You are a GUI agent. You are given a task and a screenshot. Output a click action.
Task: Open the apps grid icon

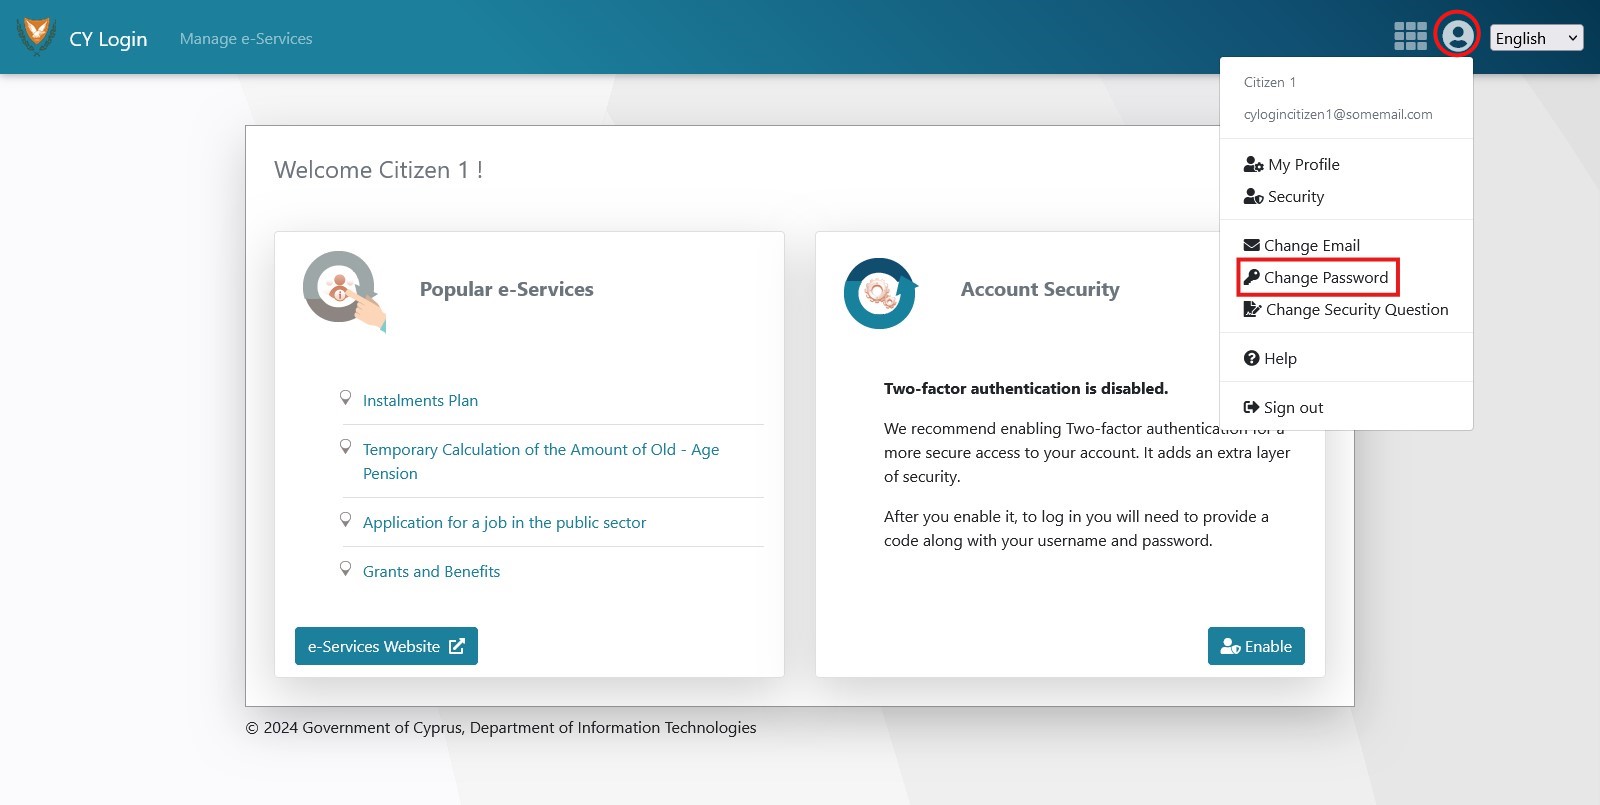click(1410, 37)
